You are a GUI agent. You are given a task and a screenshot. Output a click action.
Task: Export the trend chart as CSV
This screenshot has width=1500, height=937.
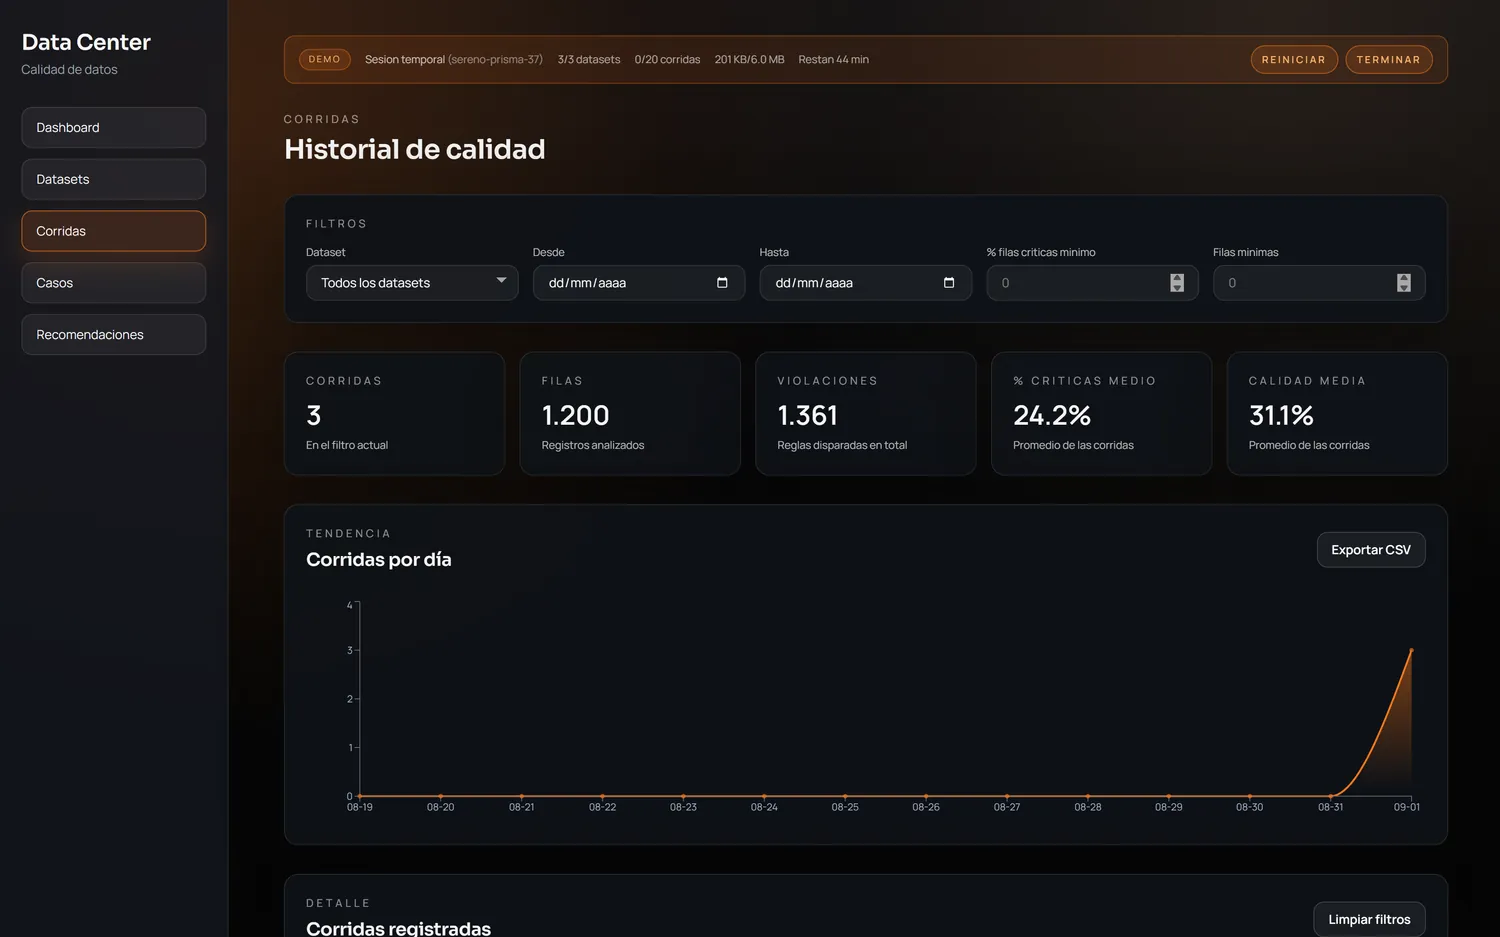coord(1371,550)
